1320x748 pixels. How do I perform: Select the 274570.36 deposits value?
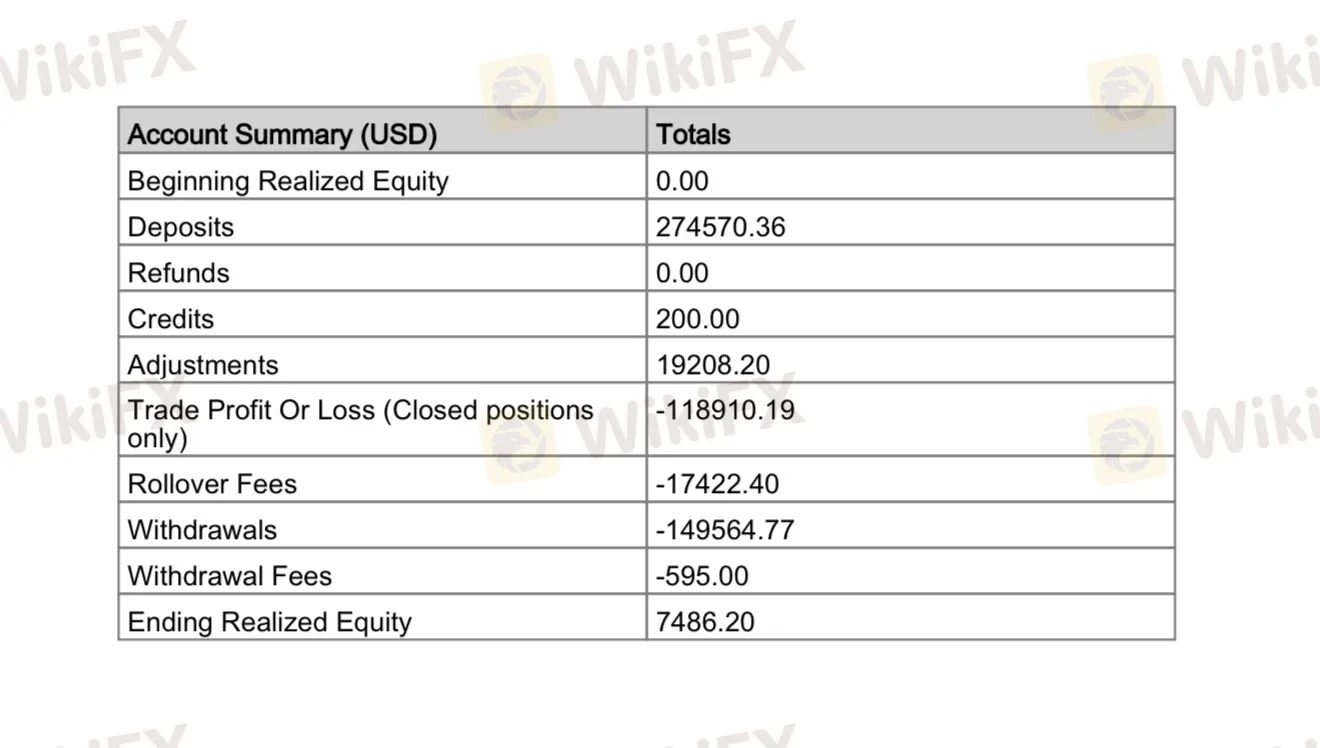pyautogui.click(x=720, y=227)
